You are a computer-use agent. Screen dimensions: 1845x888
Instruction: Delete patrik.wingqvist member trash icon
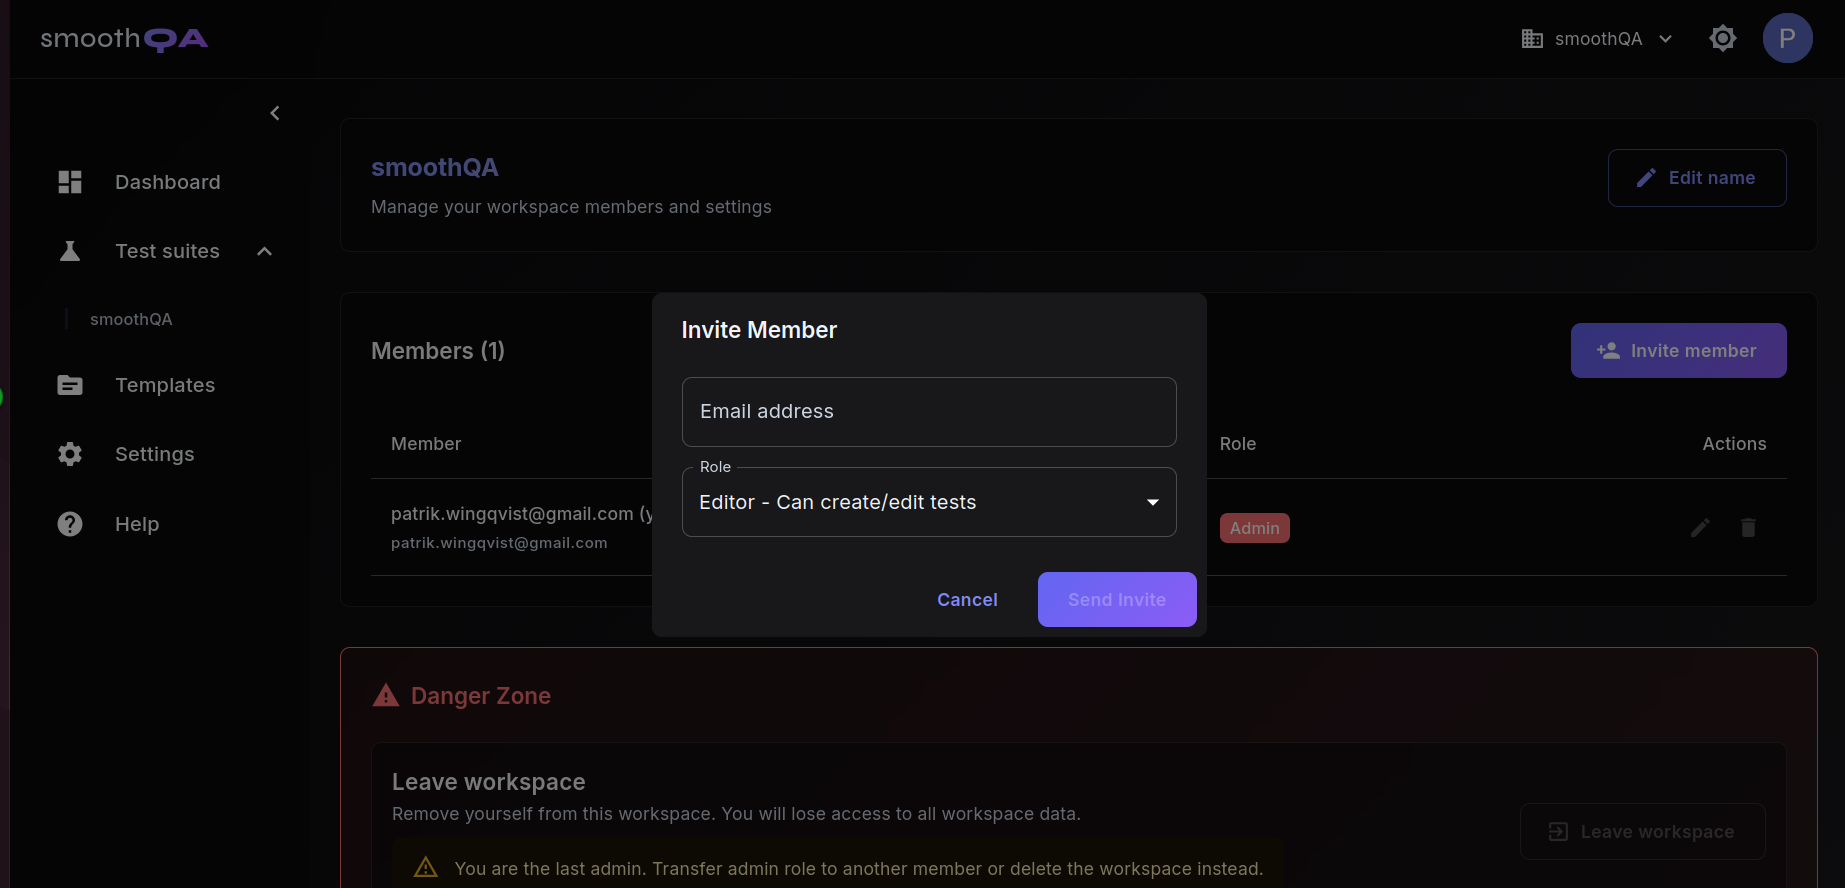1748,527
